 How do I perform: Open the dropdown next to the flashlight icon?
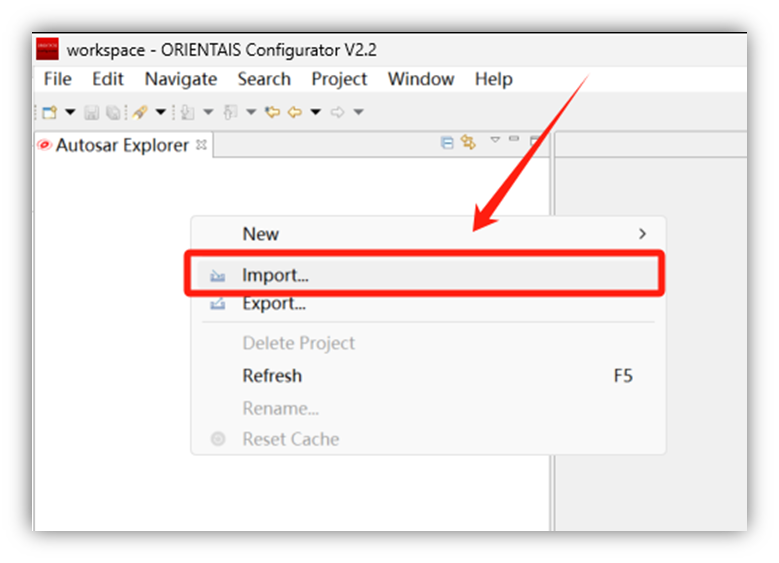click(160, 112)
